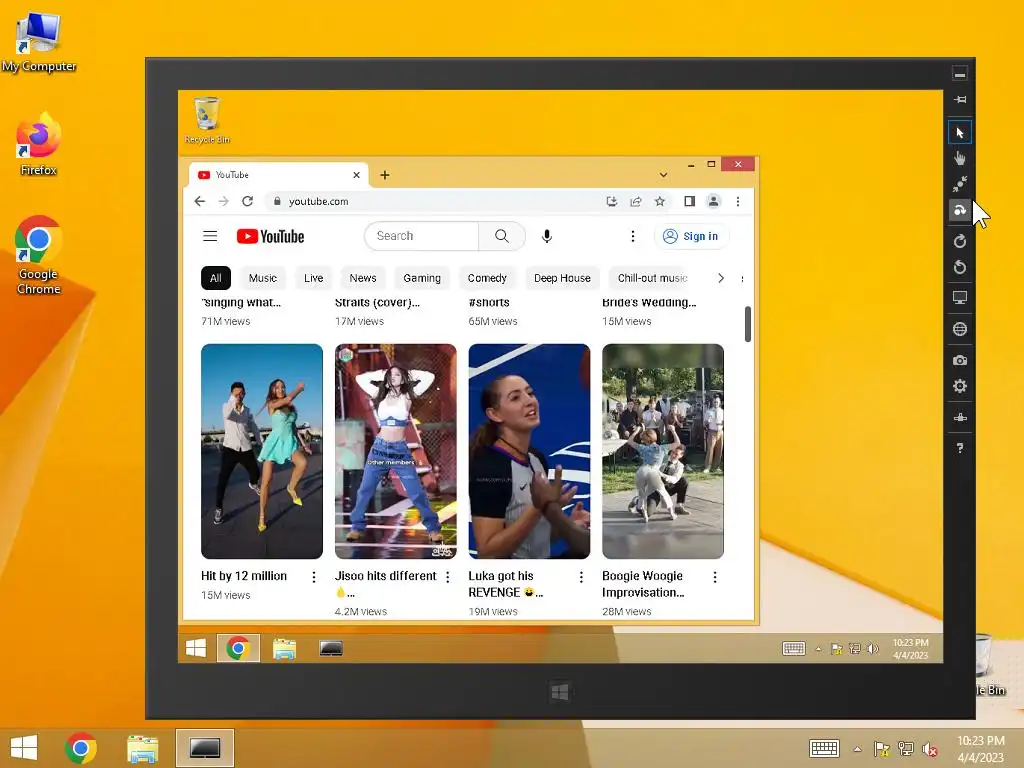Screen dimensions: 1024x768
Task: Close the YouTube tab
Action: (356, 175)
